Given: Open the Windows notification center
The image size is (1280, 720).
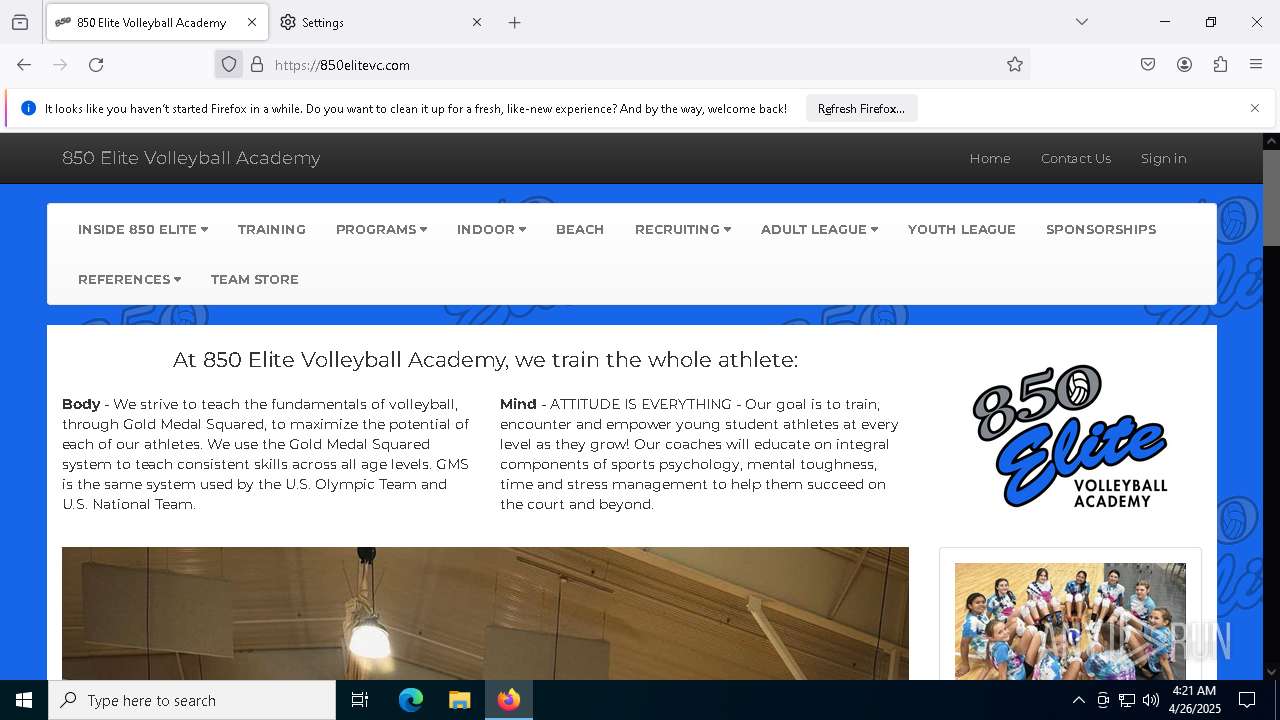Looking at the screenshot, I should pos(1247,700).
